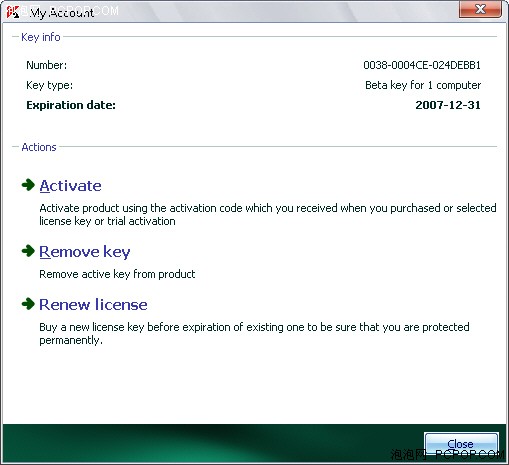Click the Actions section heading
This screenshot has width=509, height=465.
point(39,147)
